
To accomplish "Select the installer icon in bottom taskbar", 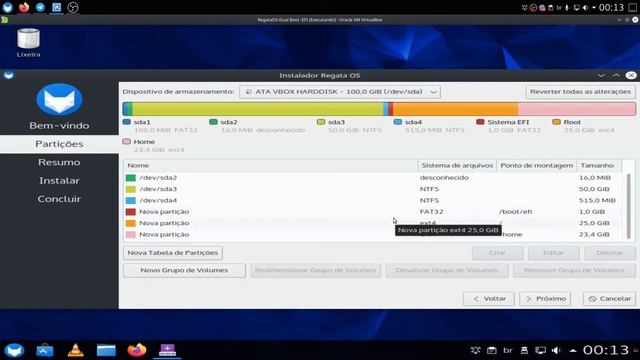I will [x=167, y=350].
